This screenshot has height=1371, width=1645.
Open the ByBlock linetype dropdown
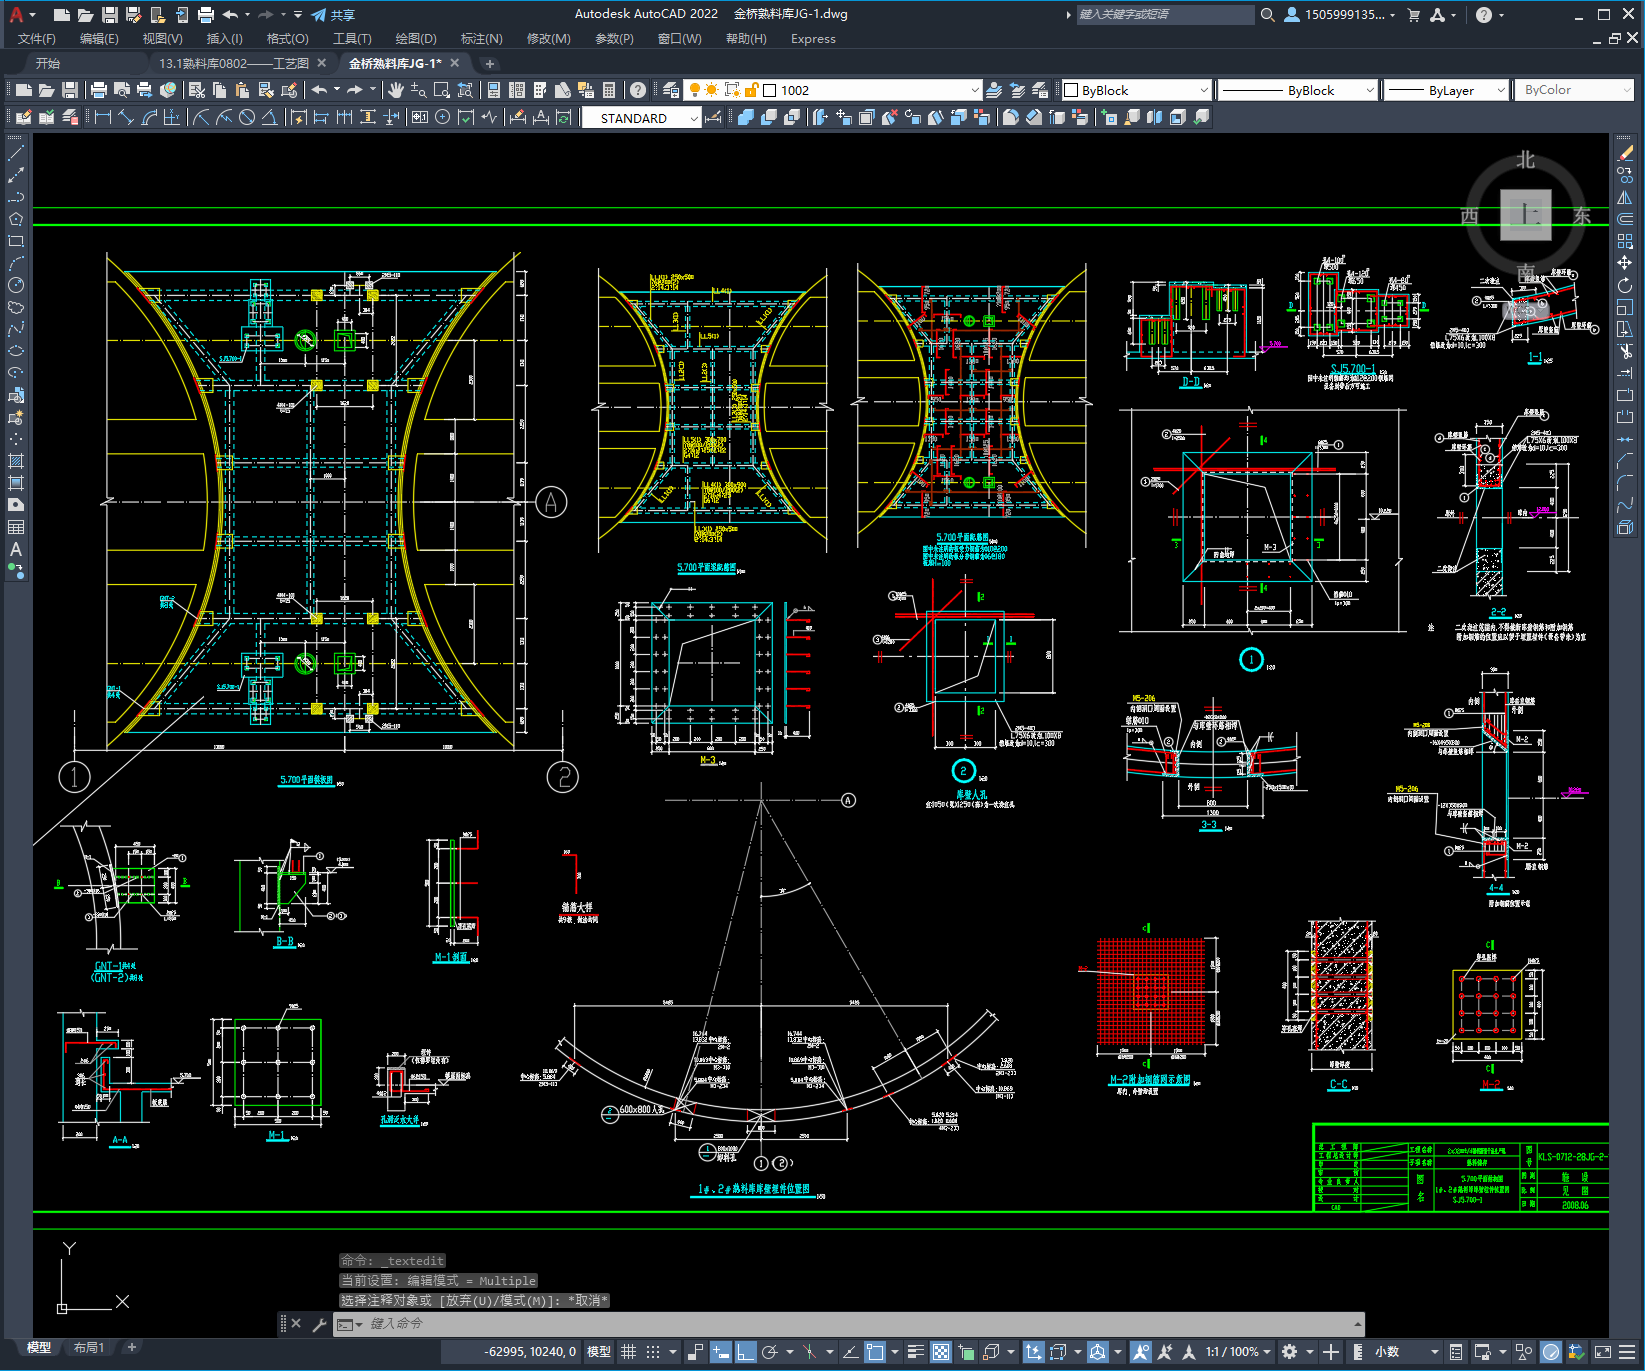(1298, 90)
